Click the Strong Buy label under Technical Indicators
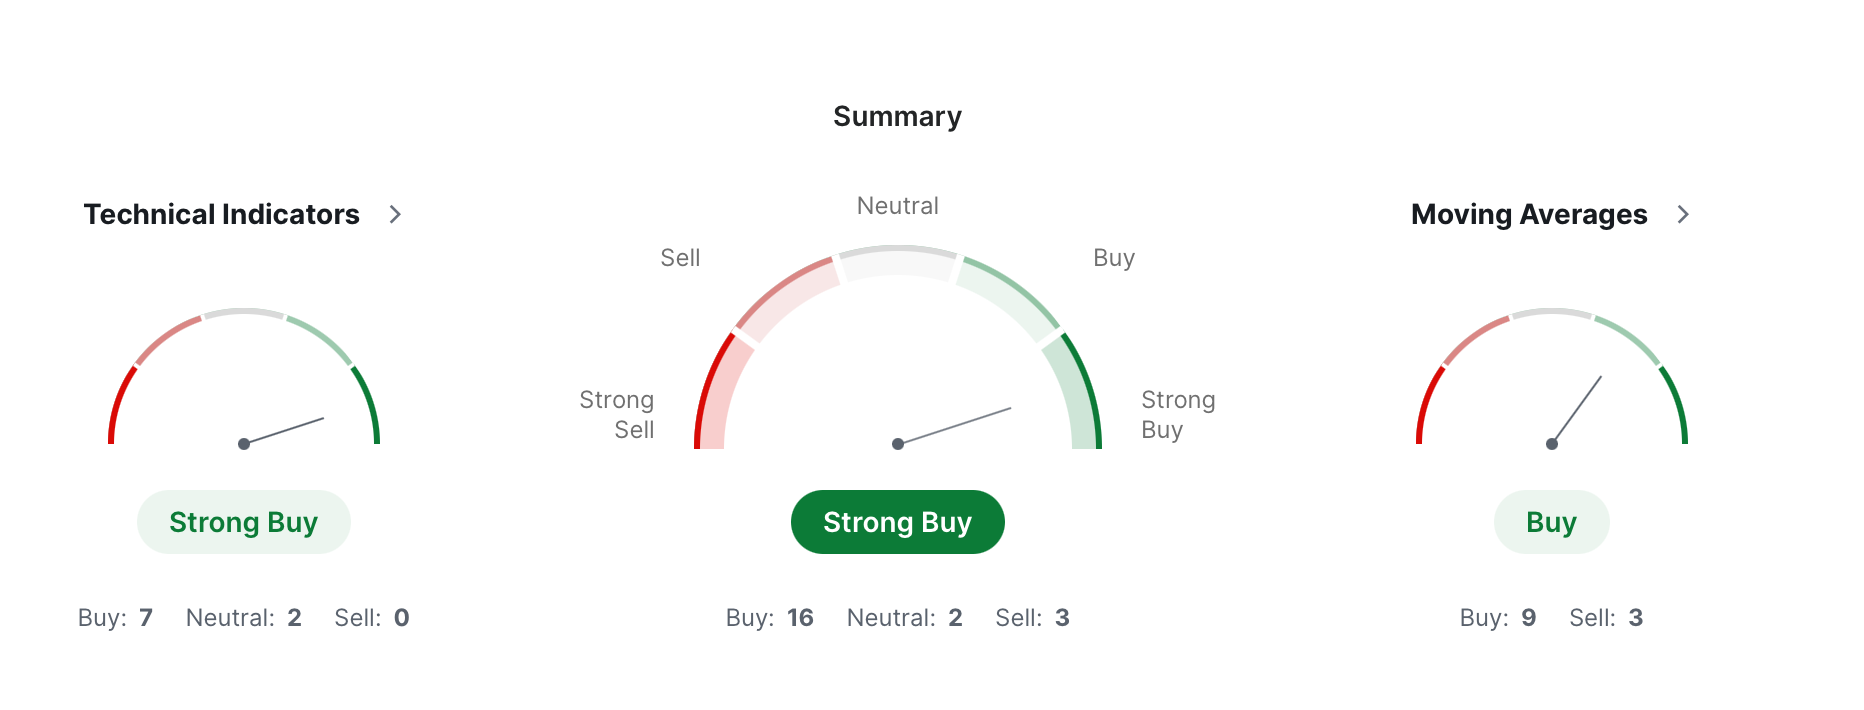 (x=243, y=521)
